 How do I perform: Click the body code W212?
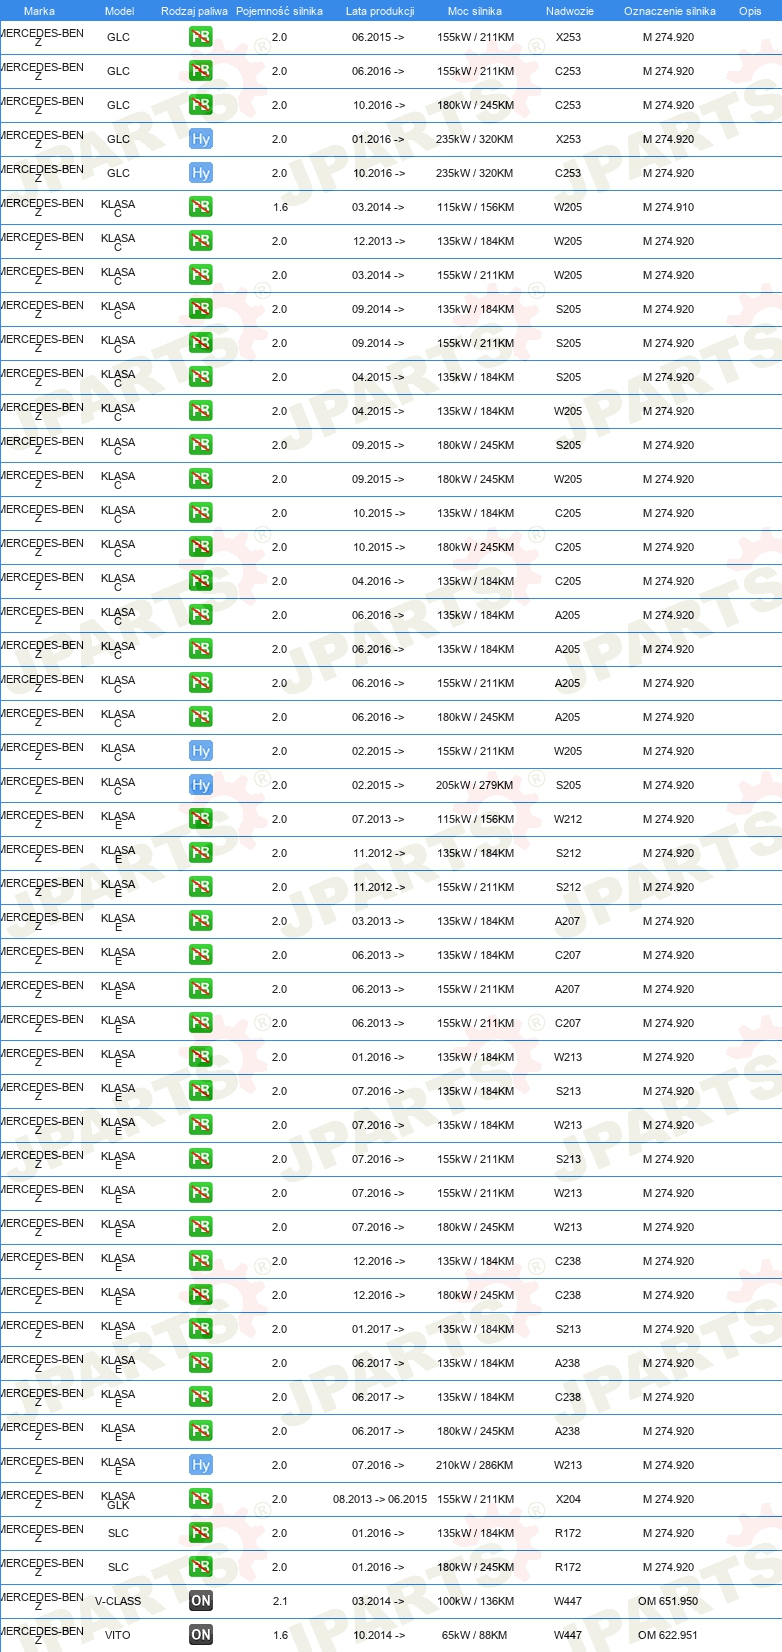[x=568, y=820]
